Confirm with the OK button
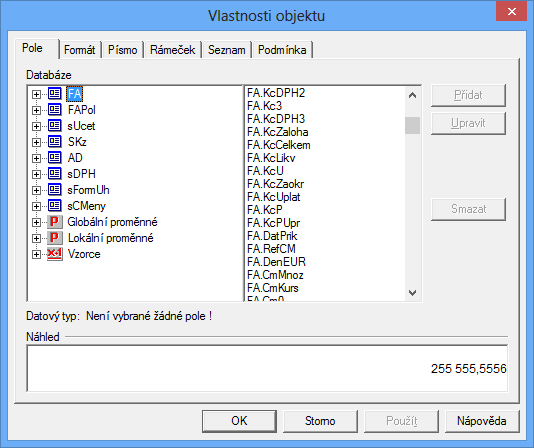This screenshot has height=448, width=534. click(239, 421)
